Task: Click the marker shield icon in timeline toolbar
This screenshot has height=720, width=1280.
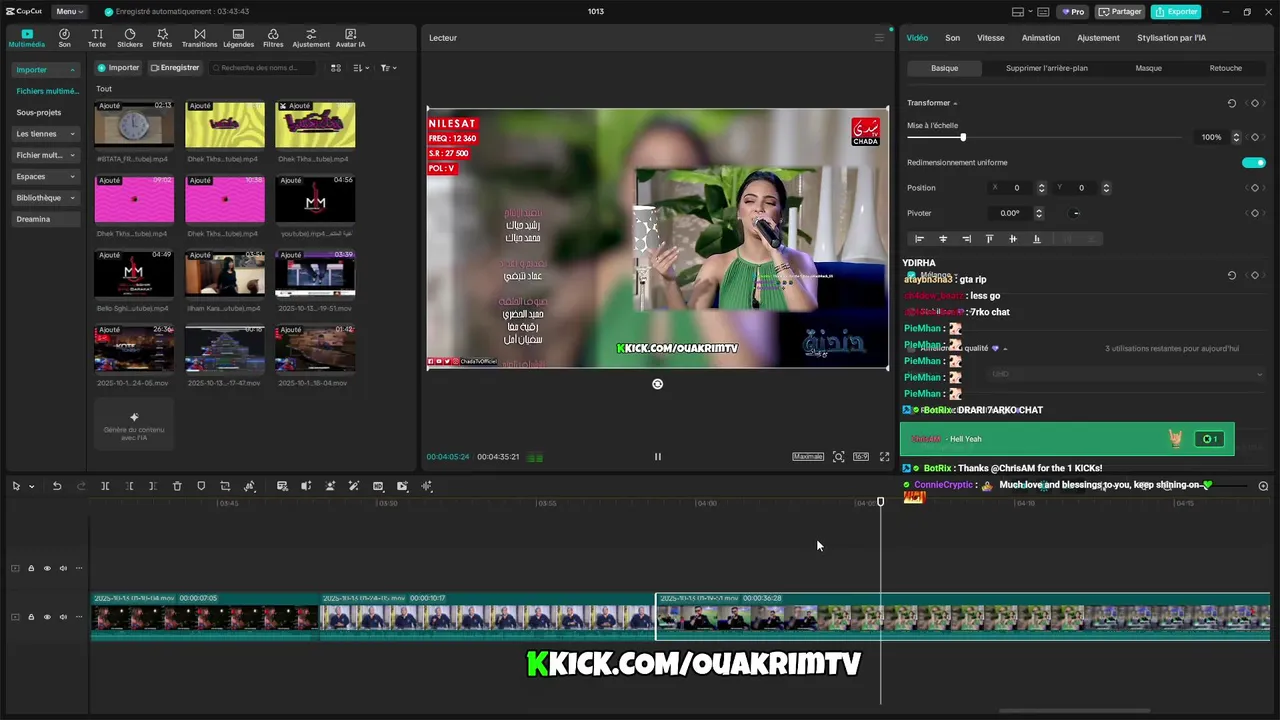Action: [x=201, y=486]
